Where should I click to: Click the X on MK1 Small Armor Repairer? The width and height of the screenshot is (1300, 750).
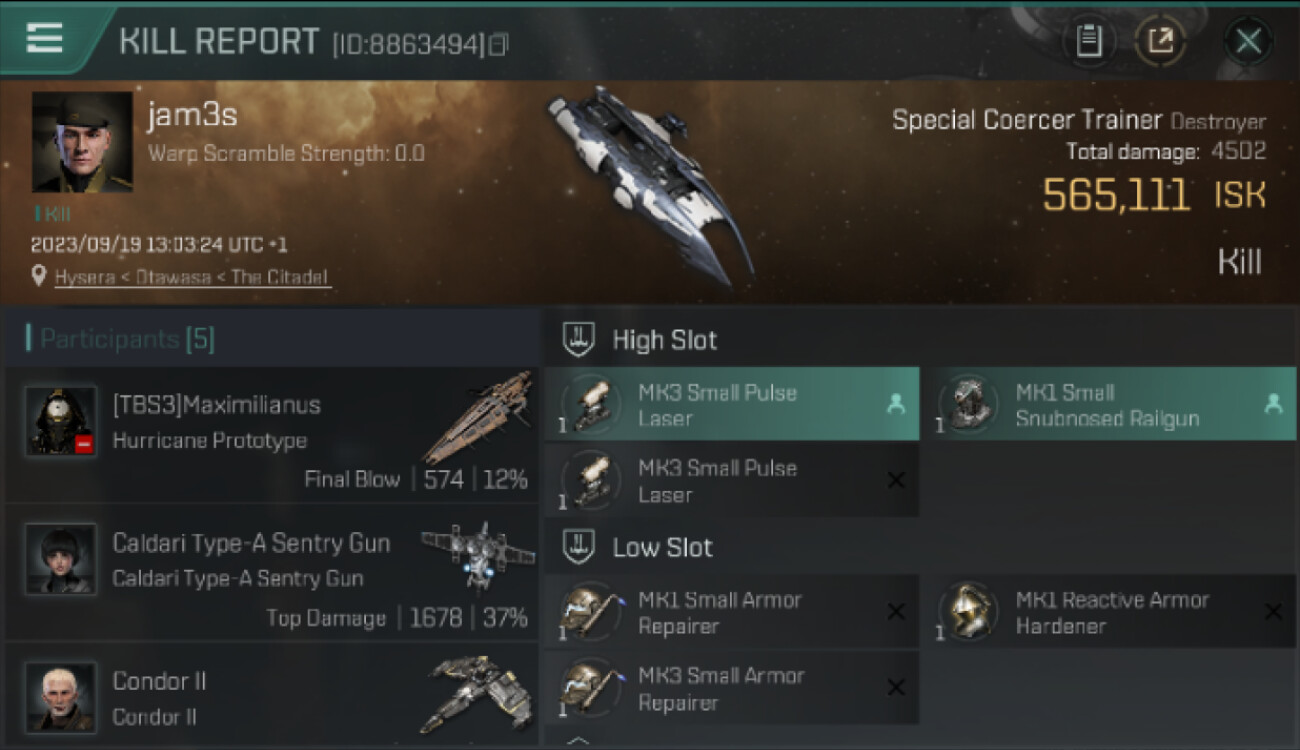pos(896,612)
